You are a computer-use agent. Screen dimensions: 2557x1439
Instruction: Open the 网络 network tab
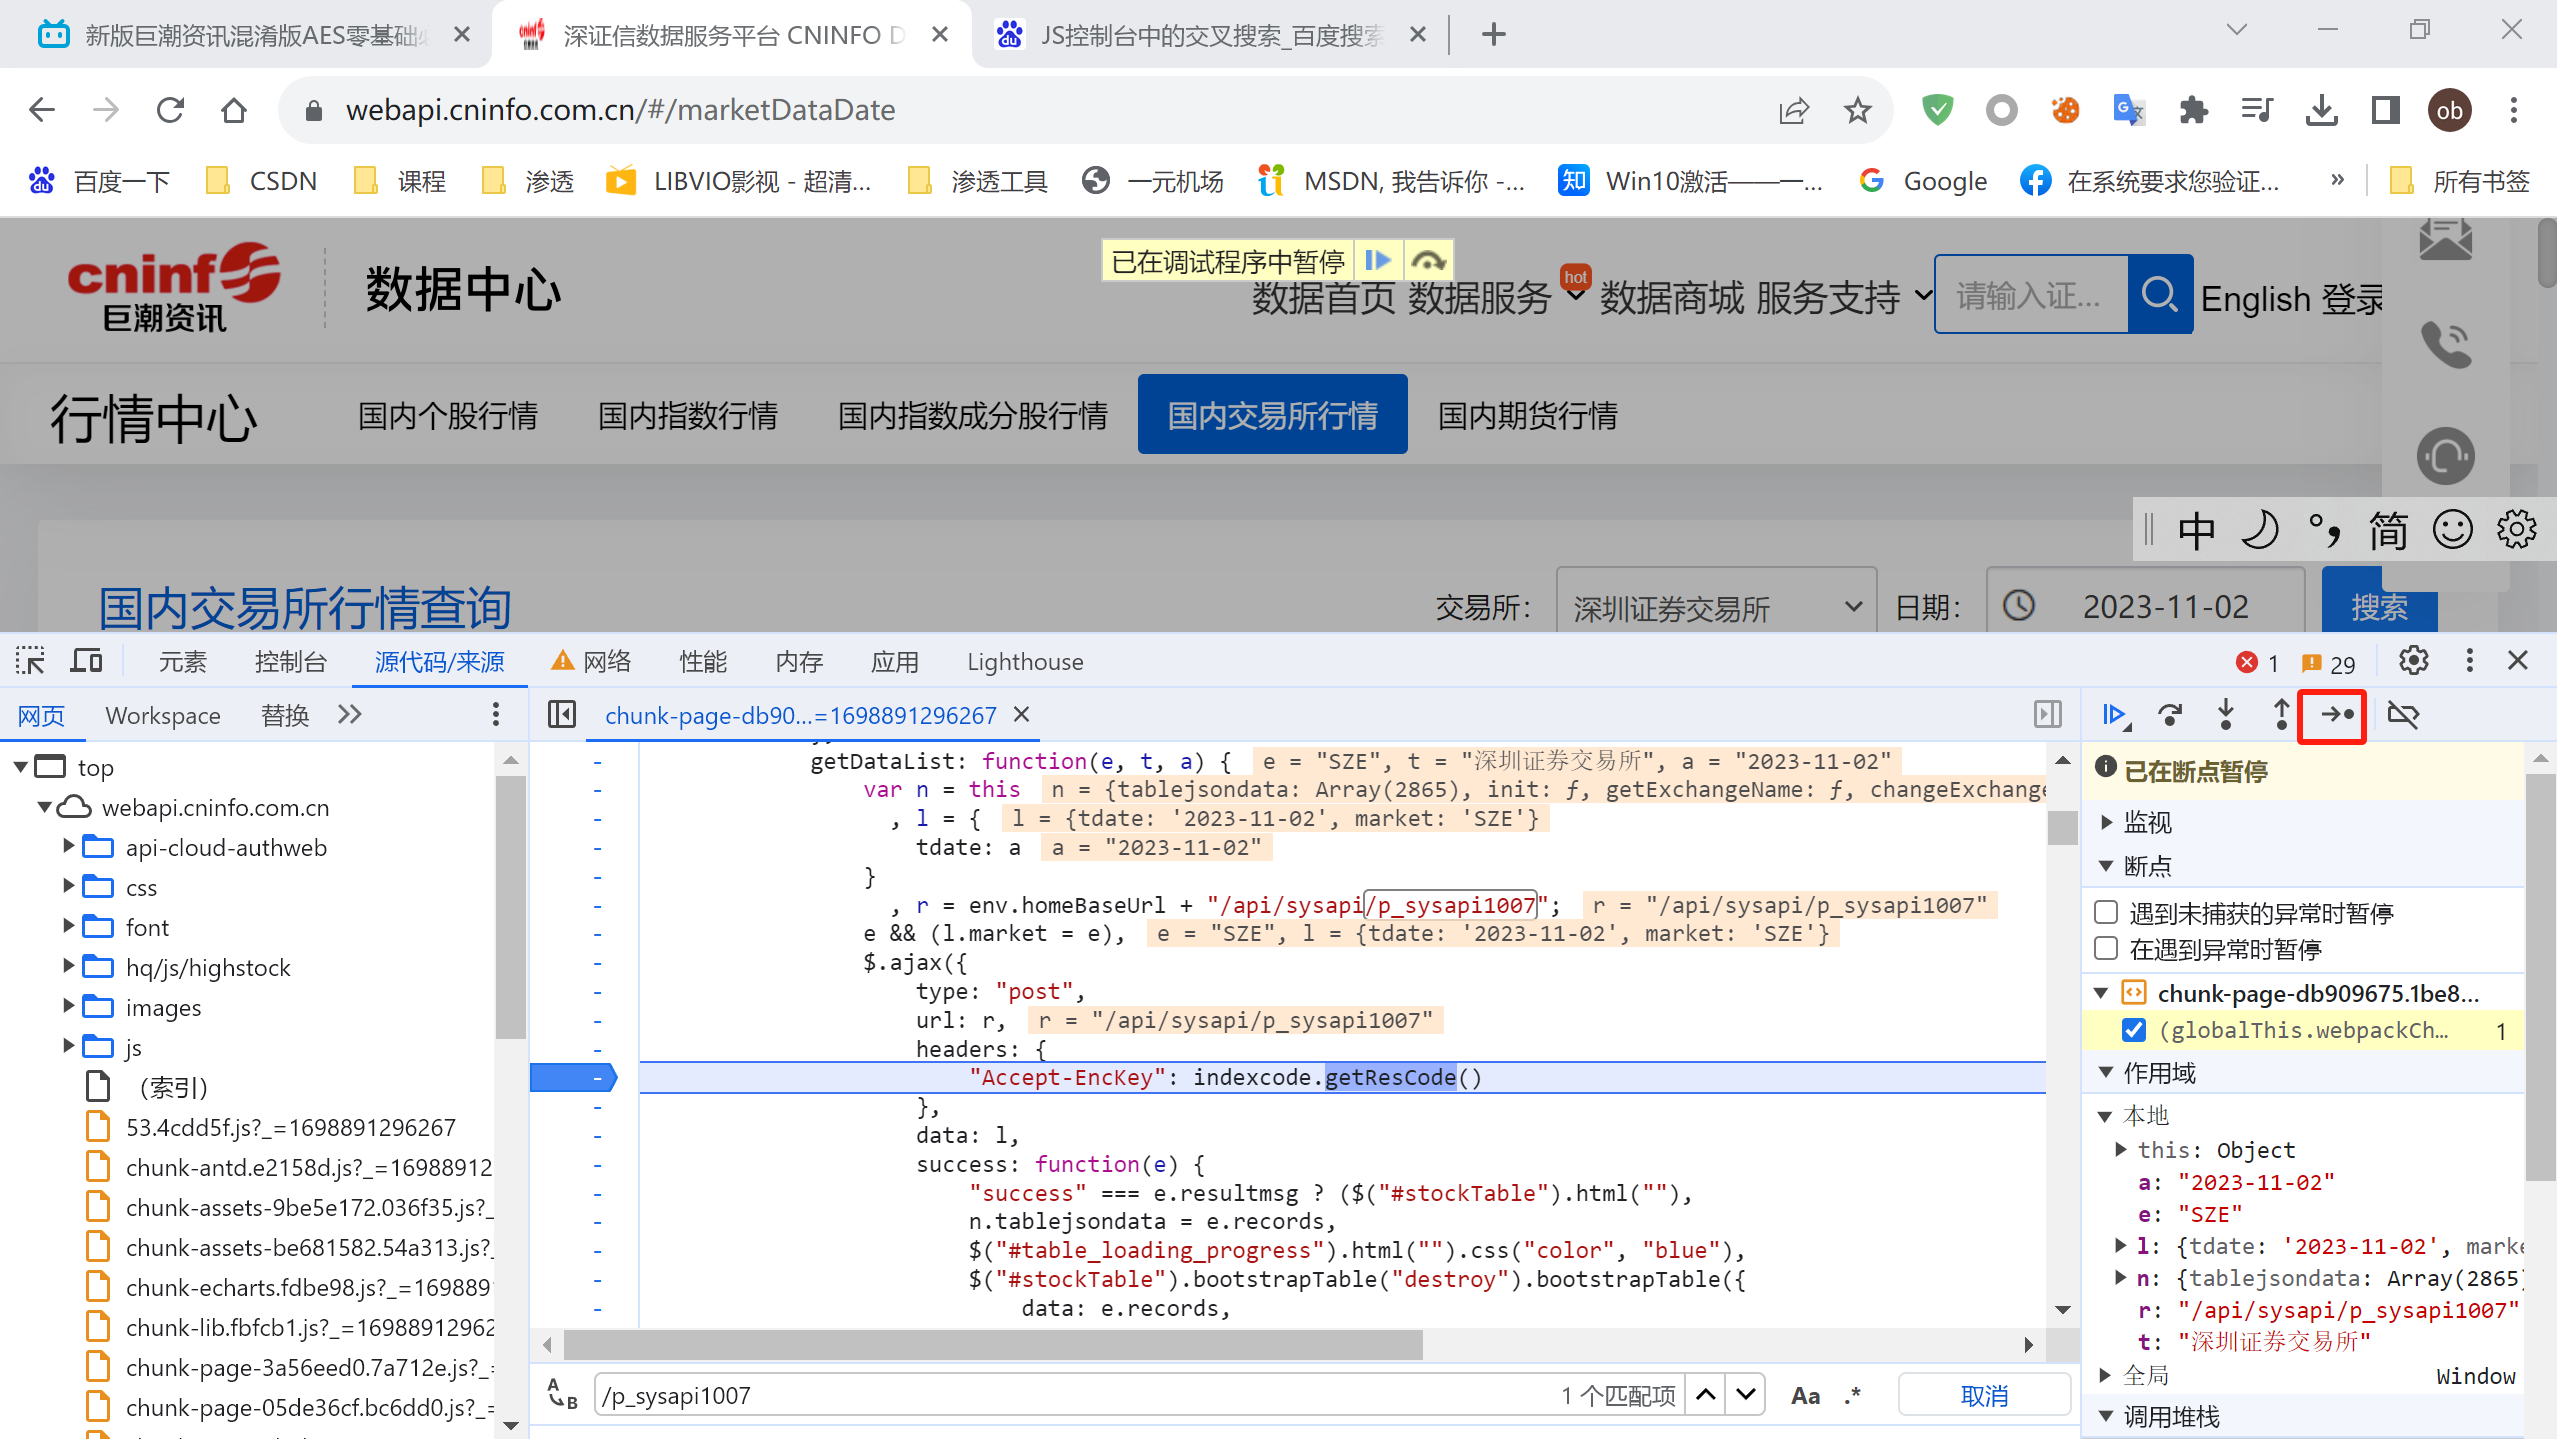pyautogui.click(x=592, y=661)
